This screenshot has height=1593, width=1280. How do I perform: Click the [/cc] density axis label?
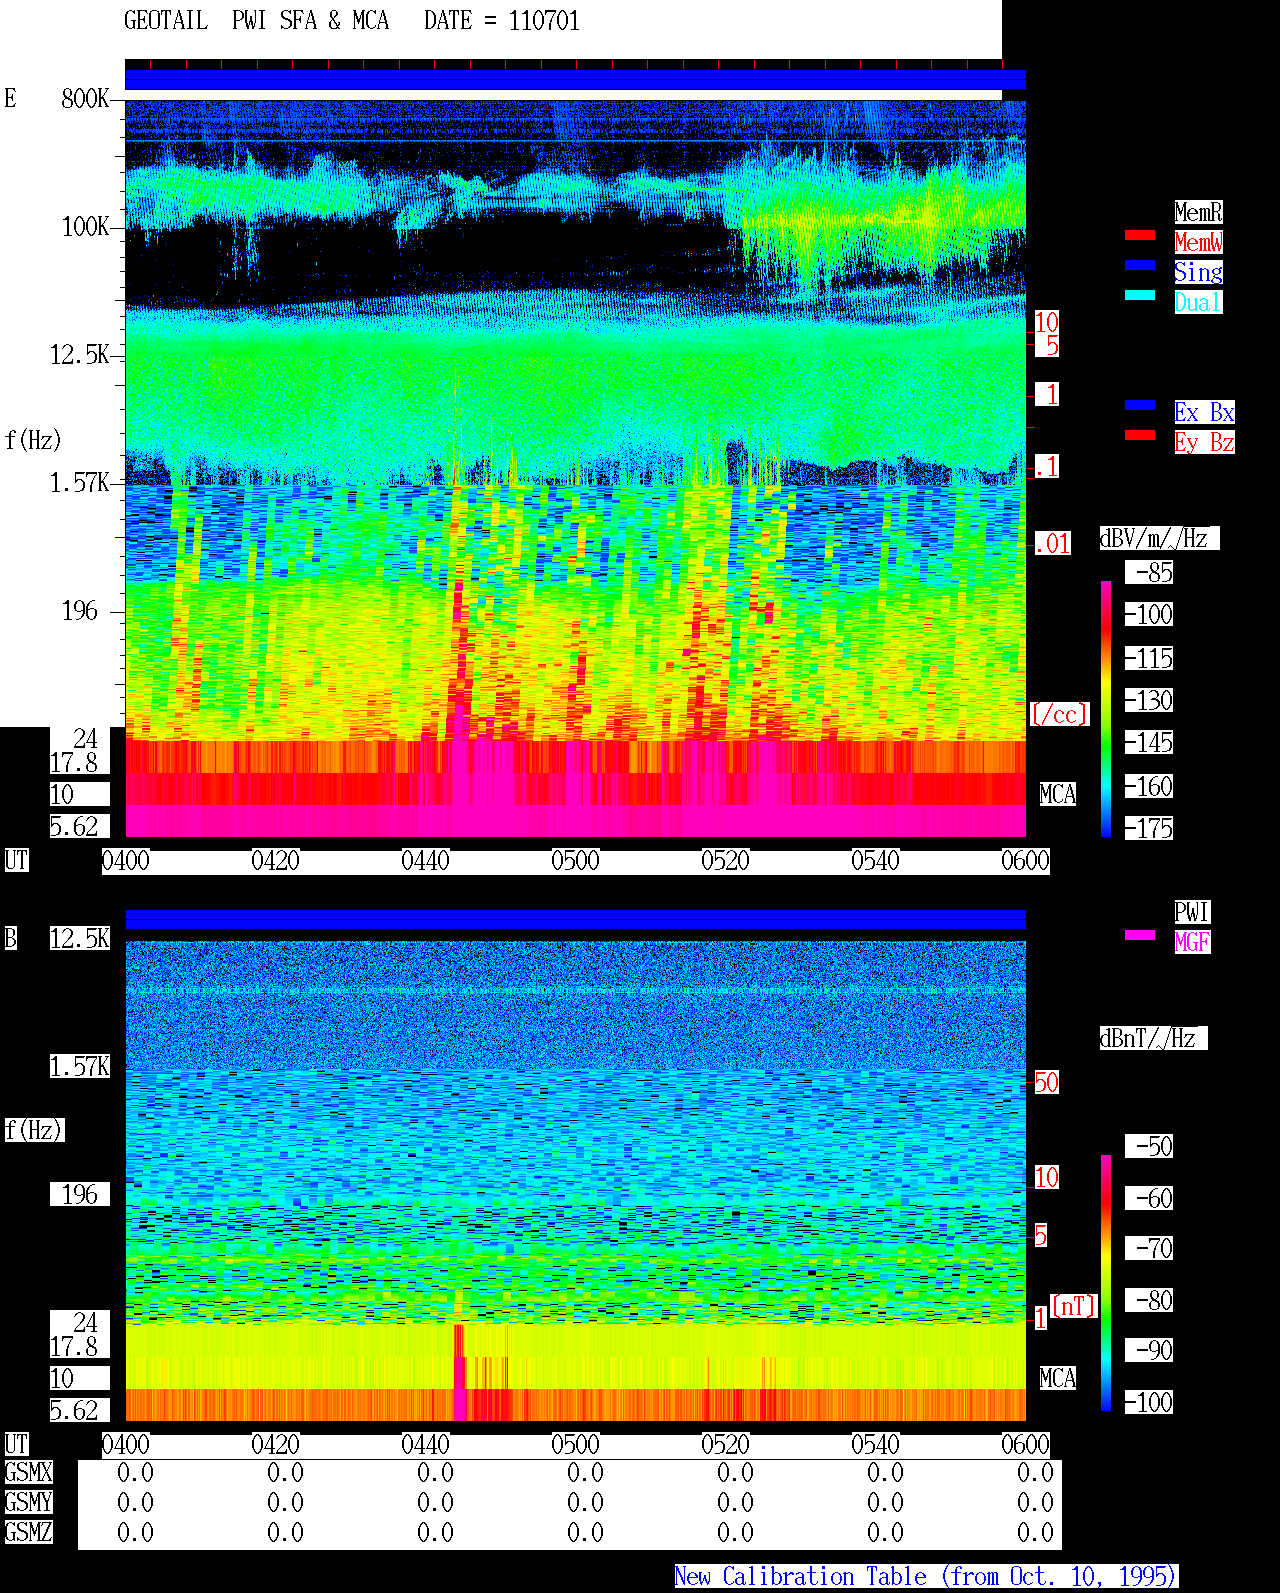tap(1059, 715)
